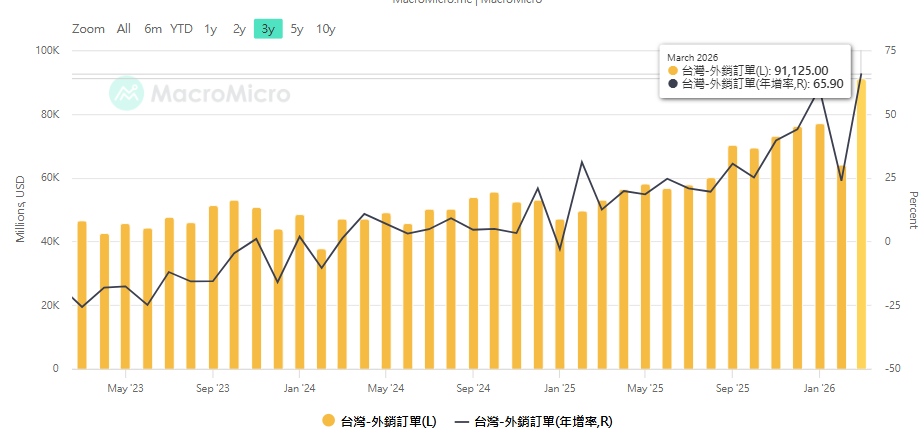This screenshot has height=437, width=924.
Task: Expand the range to 10y
Action: click(x=326, y=29)
